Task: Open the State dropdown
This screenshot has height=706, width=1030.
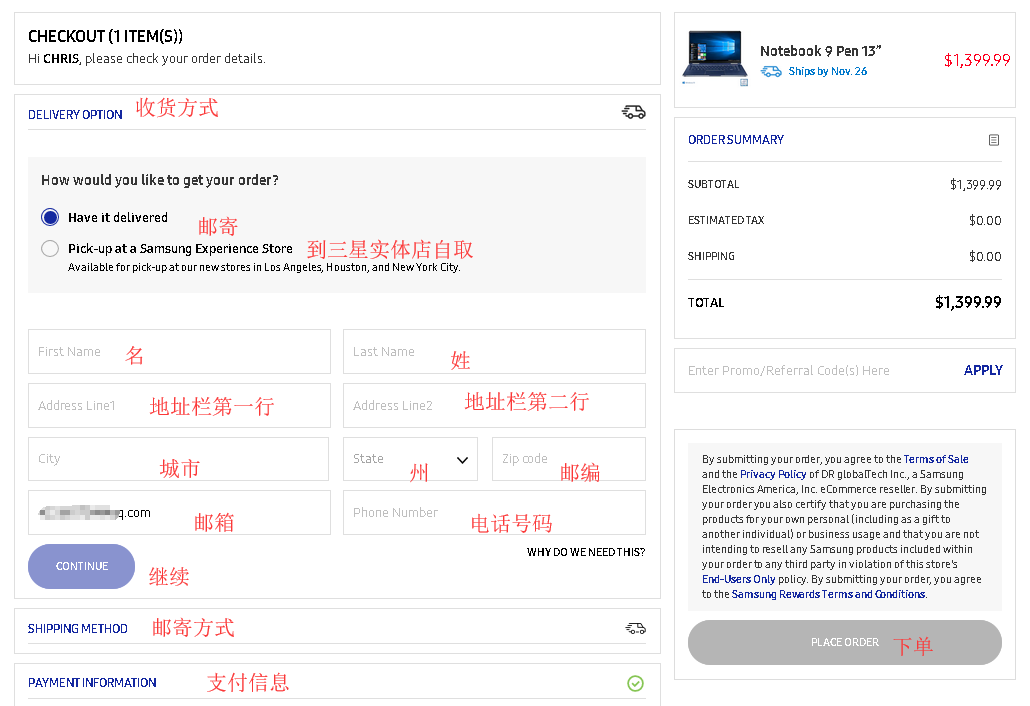Action: (410, 459)
